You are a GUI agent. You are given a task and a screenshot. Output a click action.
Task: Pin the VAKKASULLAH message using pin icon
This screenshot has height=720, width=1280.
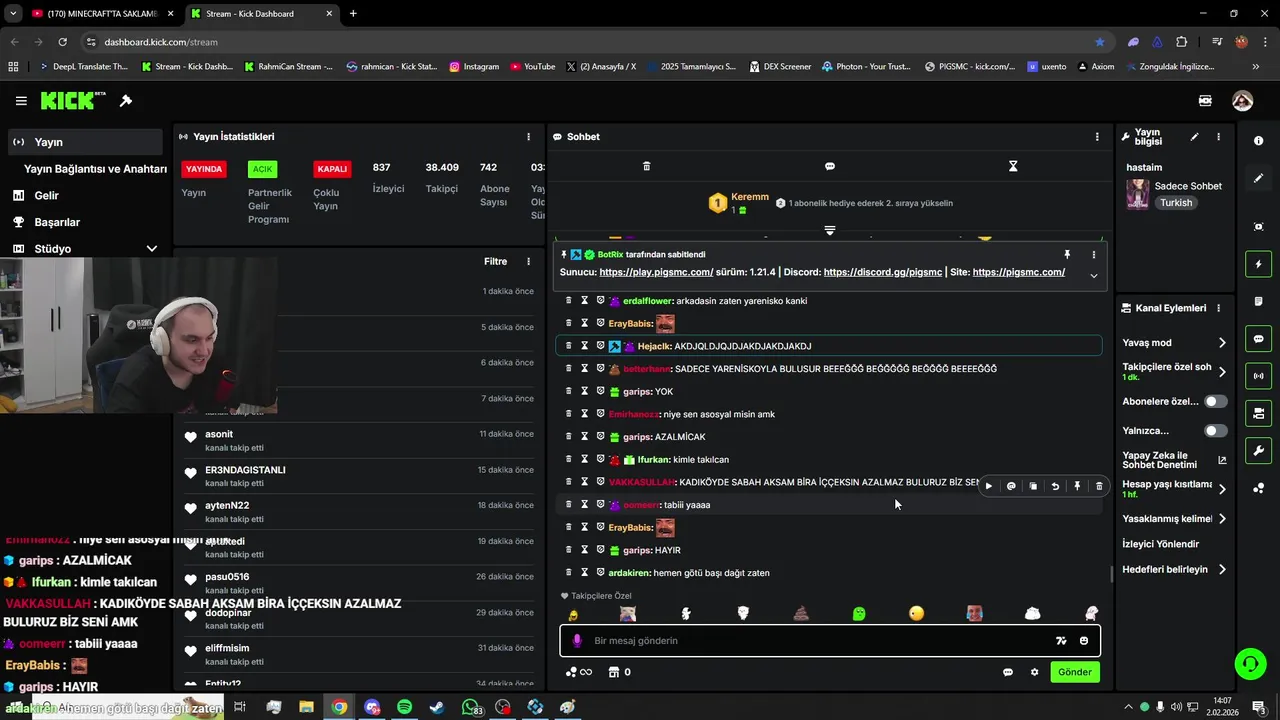[x=1077, y=486]
